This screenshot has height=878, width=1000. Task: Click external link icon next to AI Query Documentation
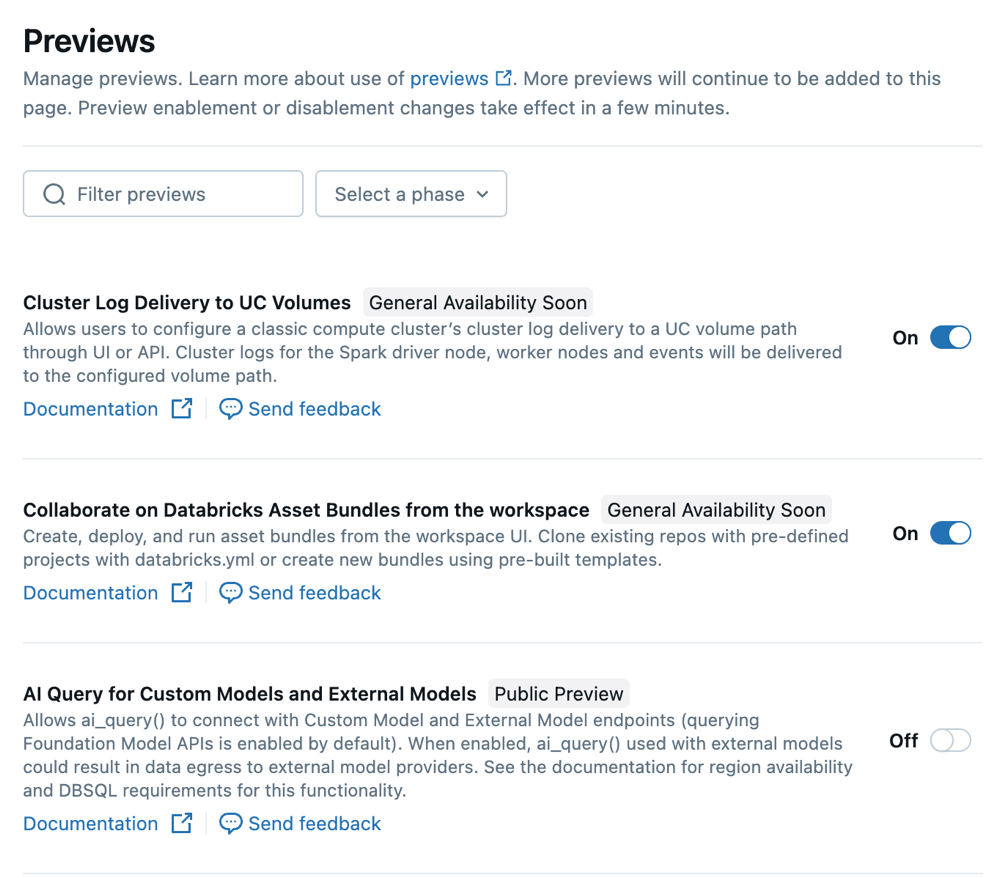[182, 823]
